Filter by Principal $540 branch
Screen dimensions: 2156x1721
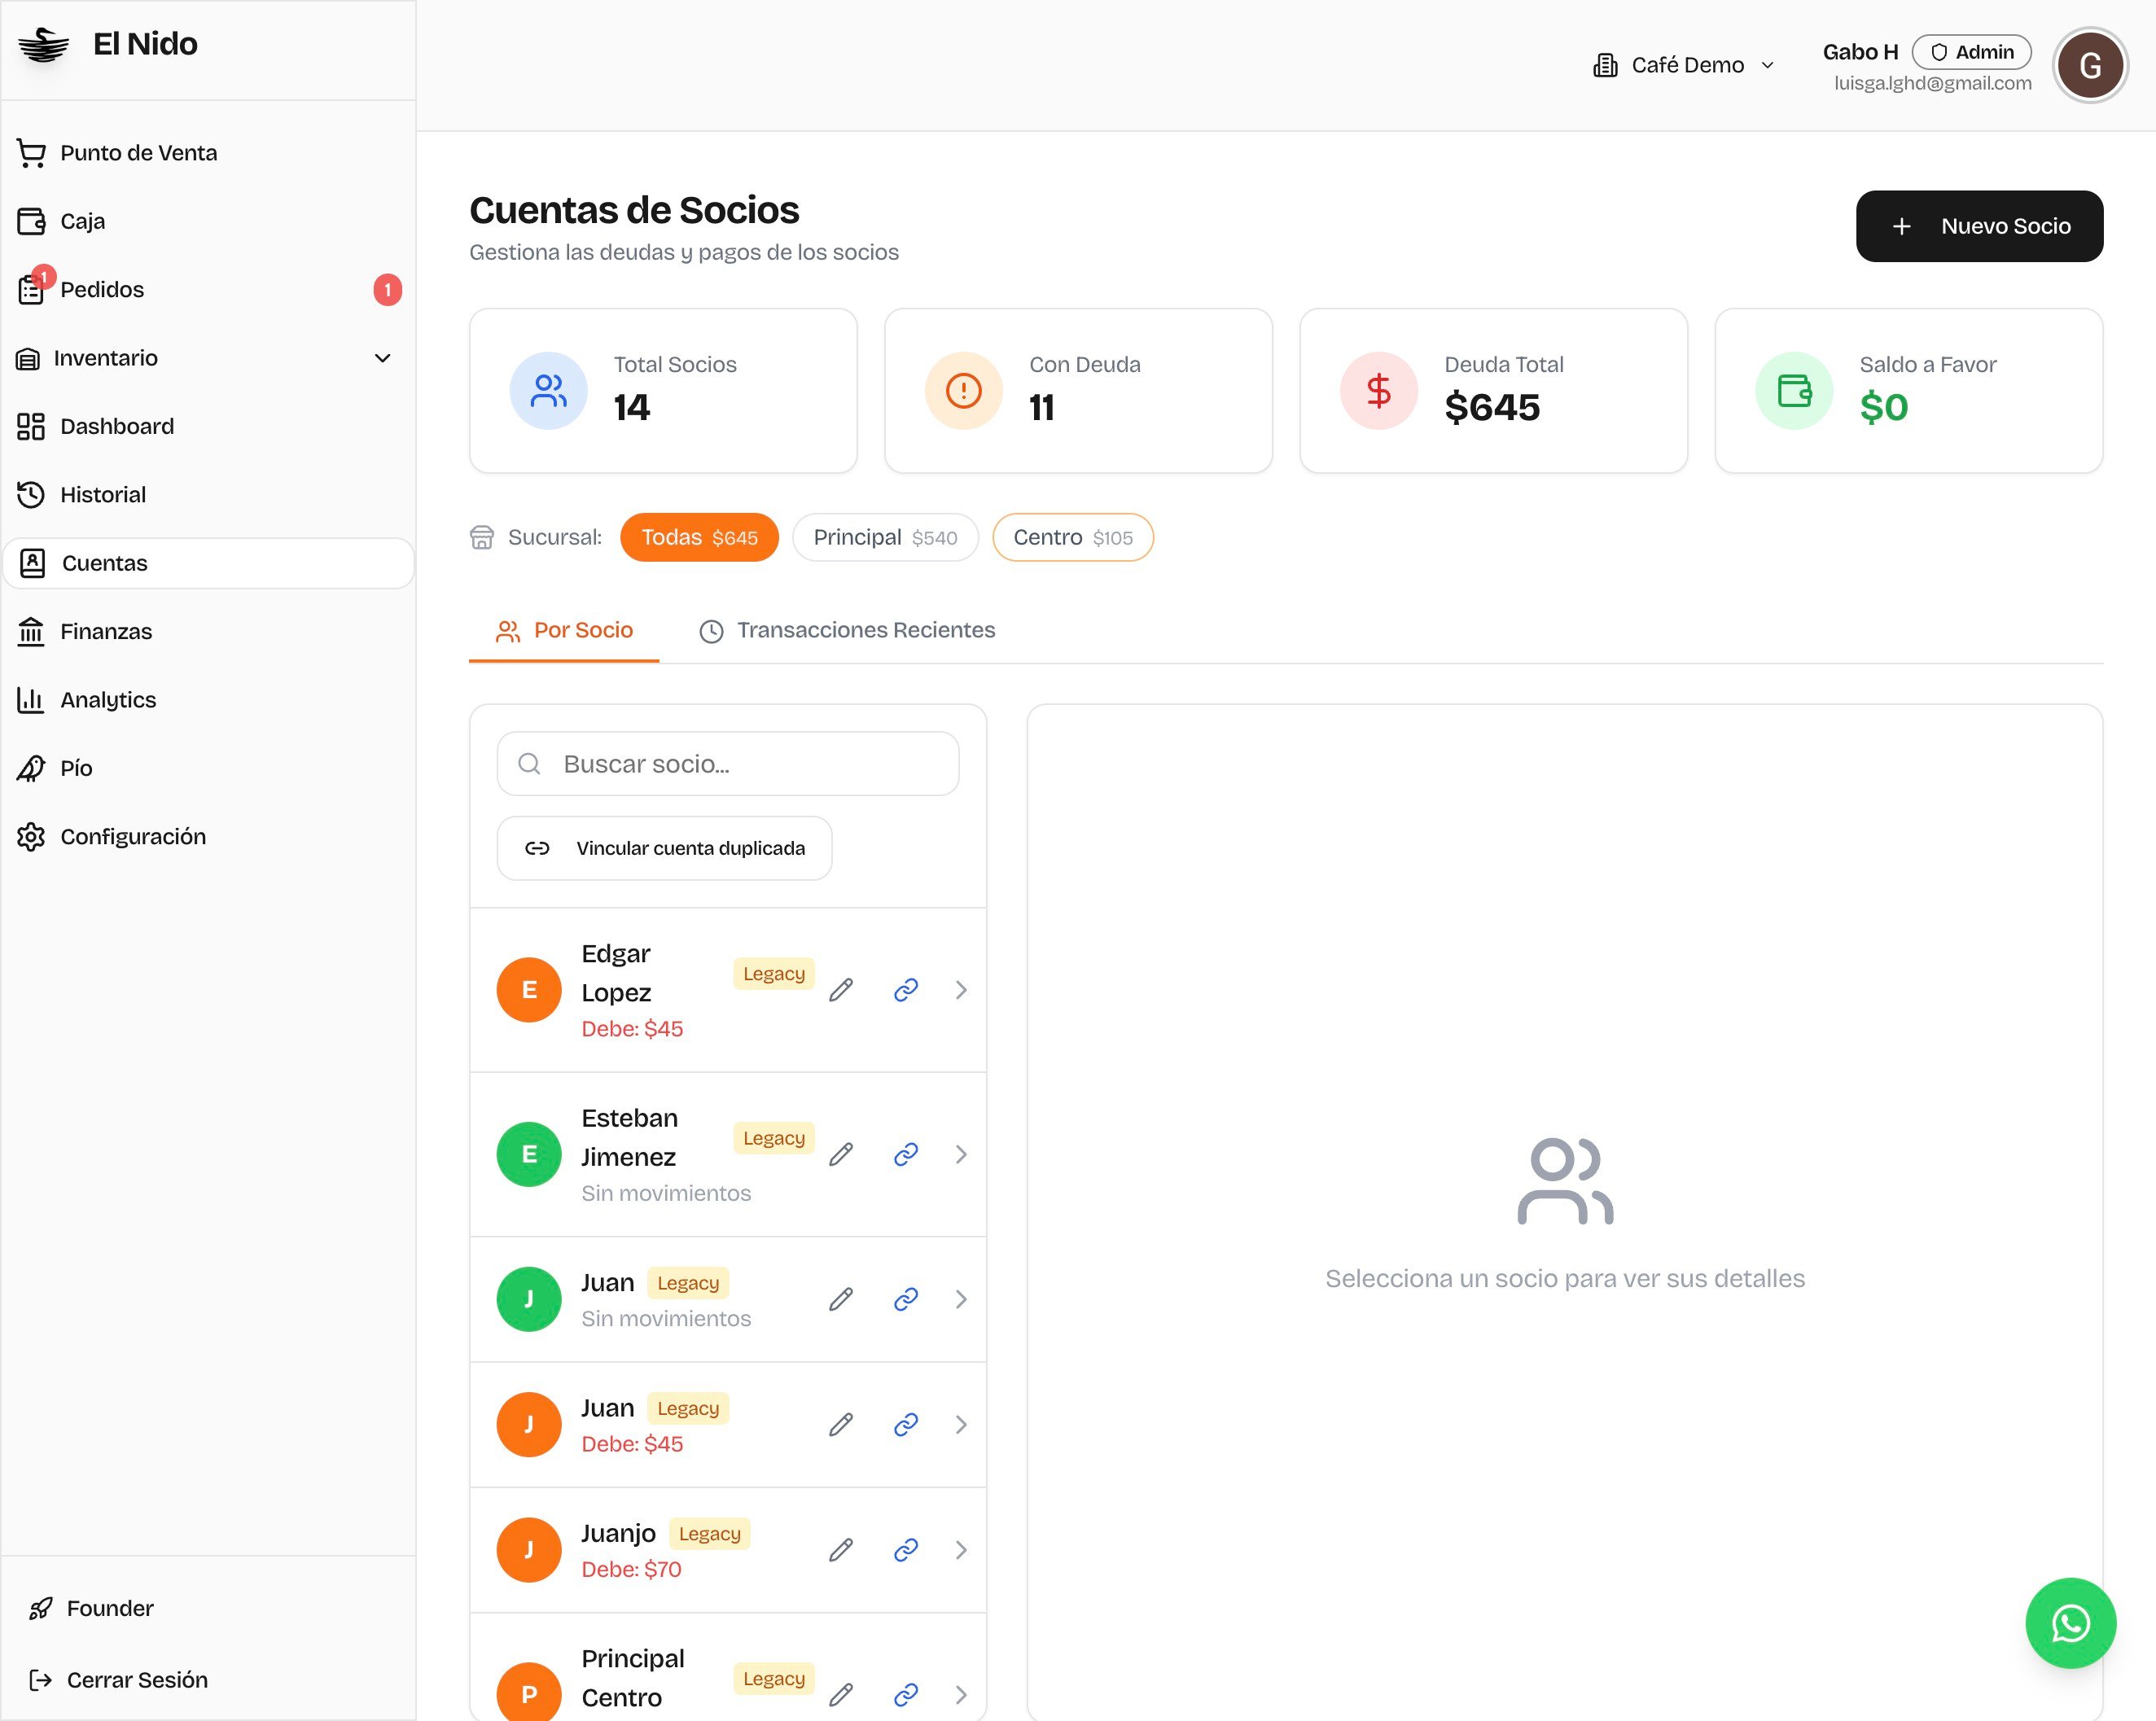coord(885,538)
